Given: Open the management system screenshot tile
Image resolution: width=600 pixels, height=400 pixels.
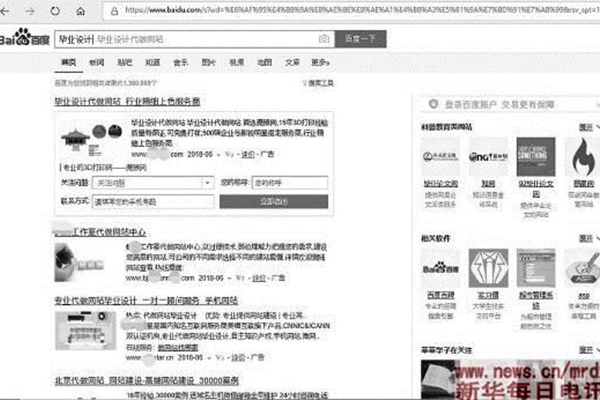Looking at the screenshot, I should tap(536, 268).
